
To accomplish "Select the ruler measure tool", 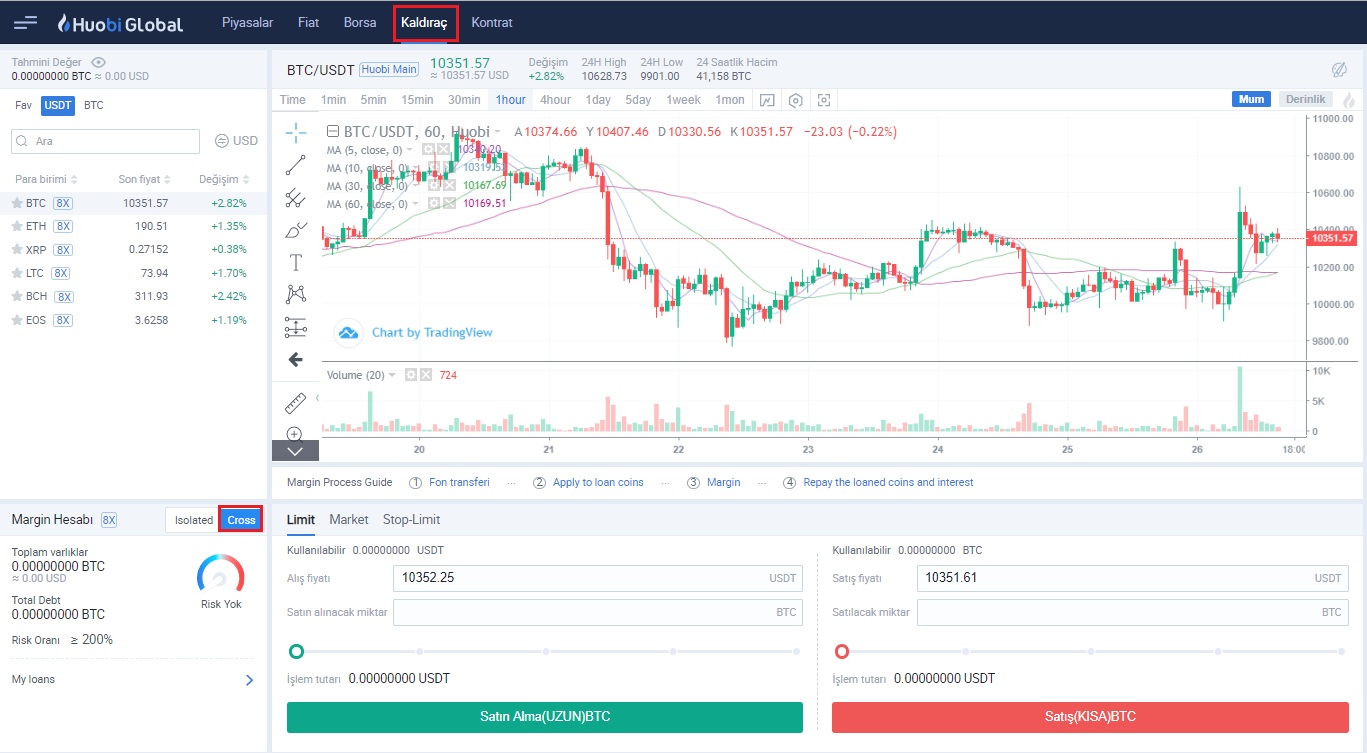I will (295, 403).
